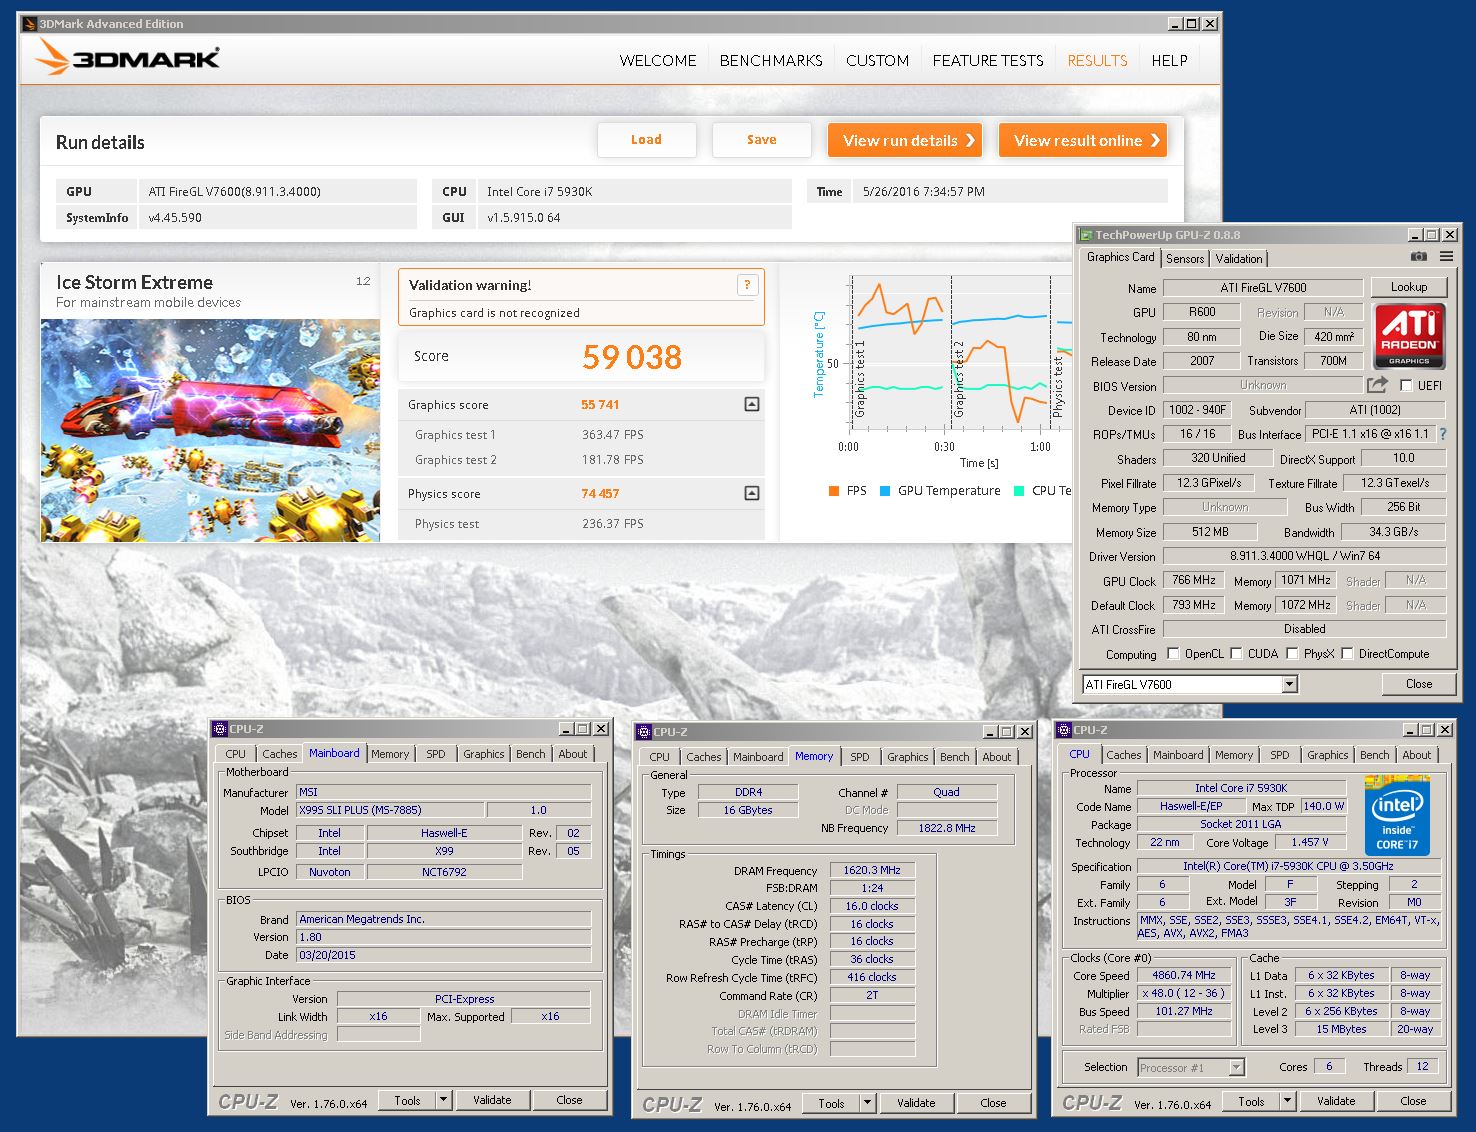Click the orange FPS legend swatch

click(833, 491)
